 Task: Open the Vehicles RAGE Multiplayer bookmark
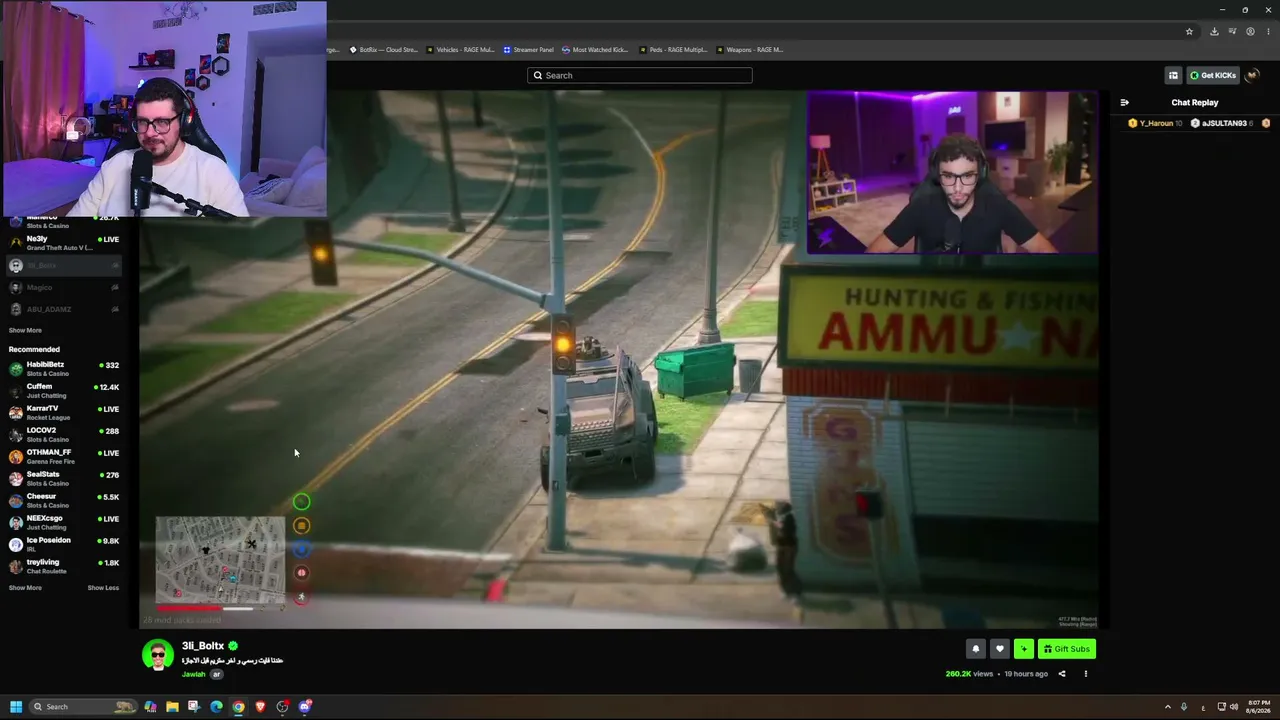461,50
